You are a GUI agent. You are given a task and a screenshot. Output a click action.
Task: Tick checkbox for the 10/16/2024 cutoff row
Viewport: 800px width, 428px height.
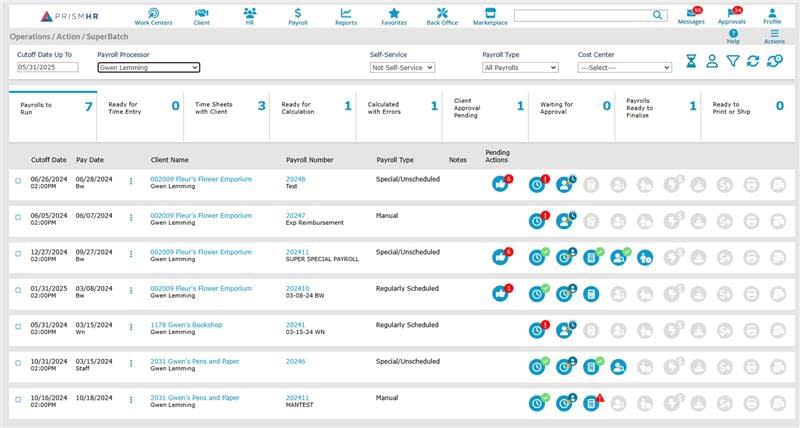tap(18, 398)
